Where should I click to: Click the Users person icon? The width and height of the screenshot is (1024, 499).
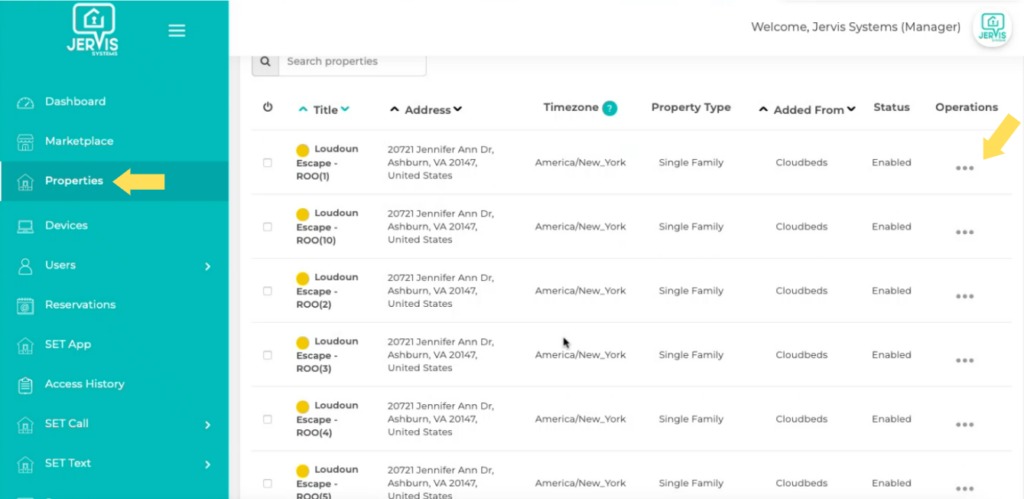(25, 266)
